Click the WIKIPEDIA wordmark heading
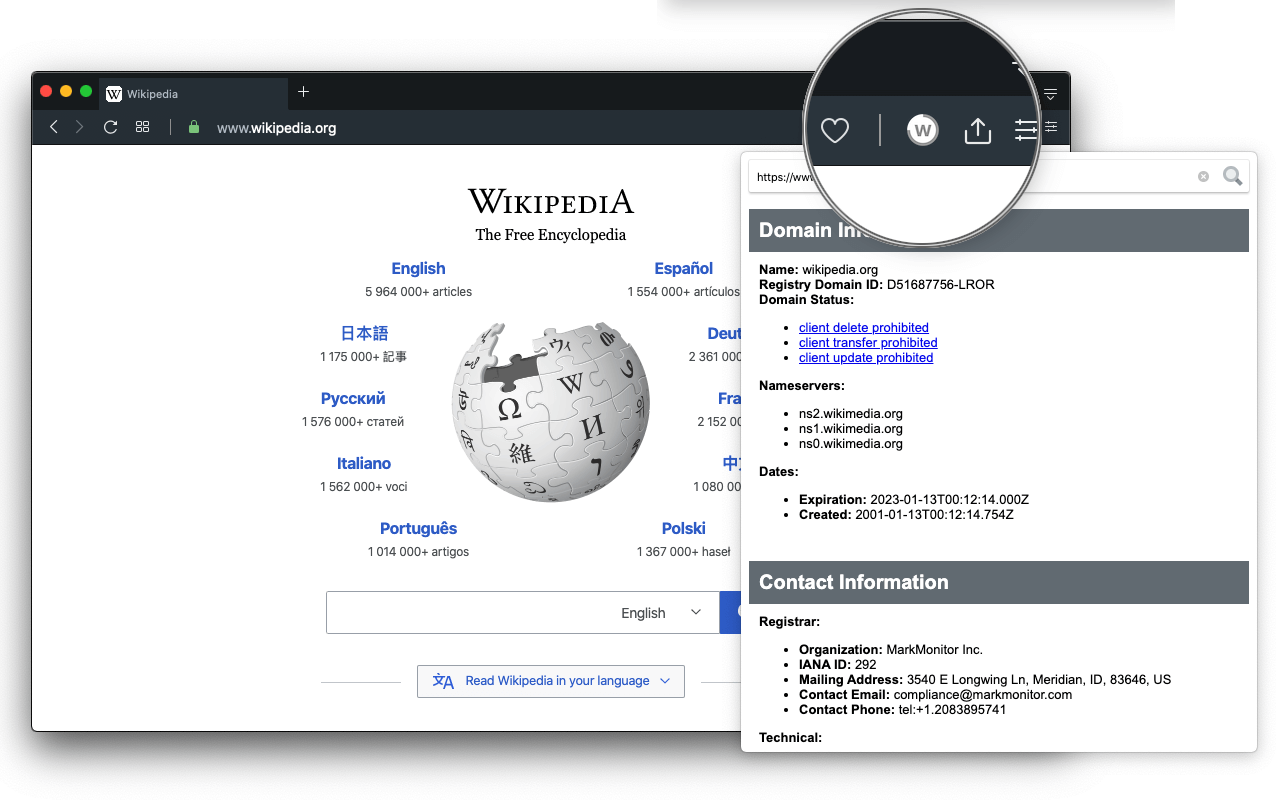This screenshot has width=1280, height=800. tap(551, 201)
